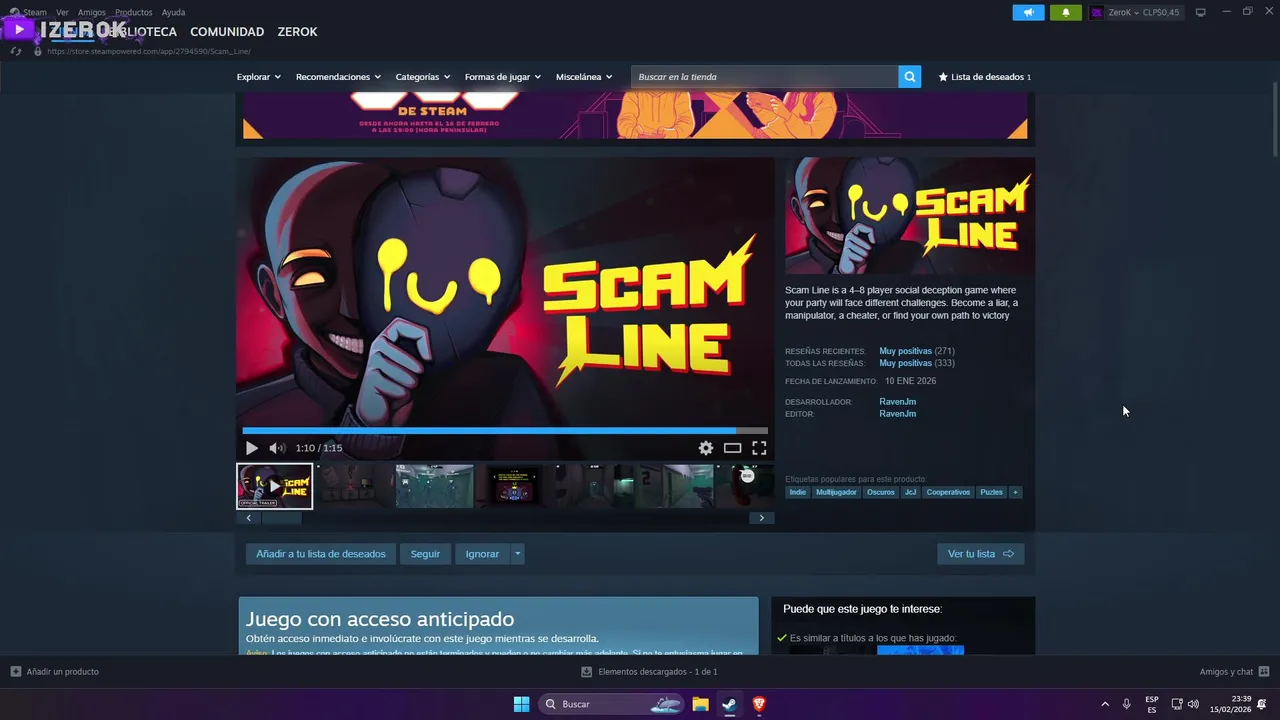
Task: Expand the Recomendaciones menu
Action: click(338, 77)
